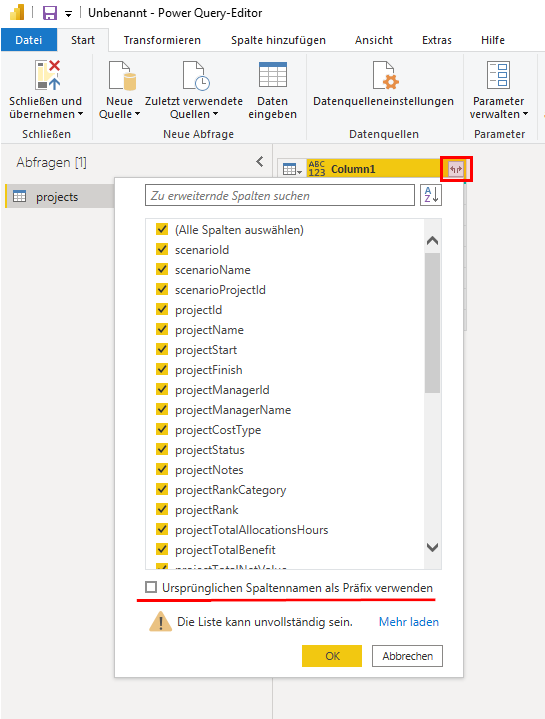Open Parameter verwalten dropdown arrow

click(x=525, y=114)
